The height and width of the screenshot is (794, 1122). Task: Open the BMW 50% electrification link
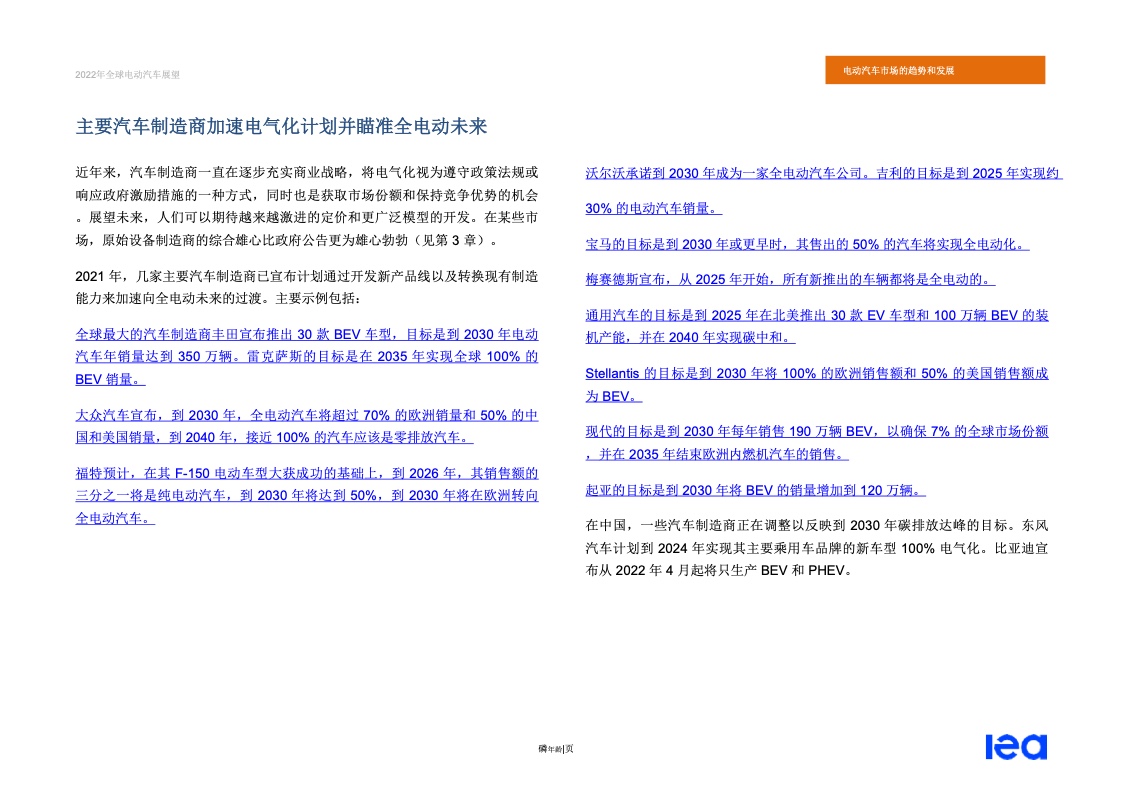[x=807, y=244]
